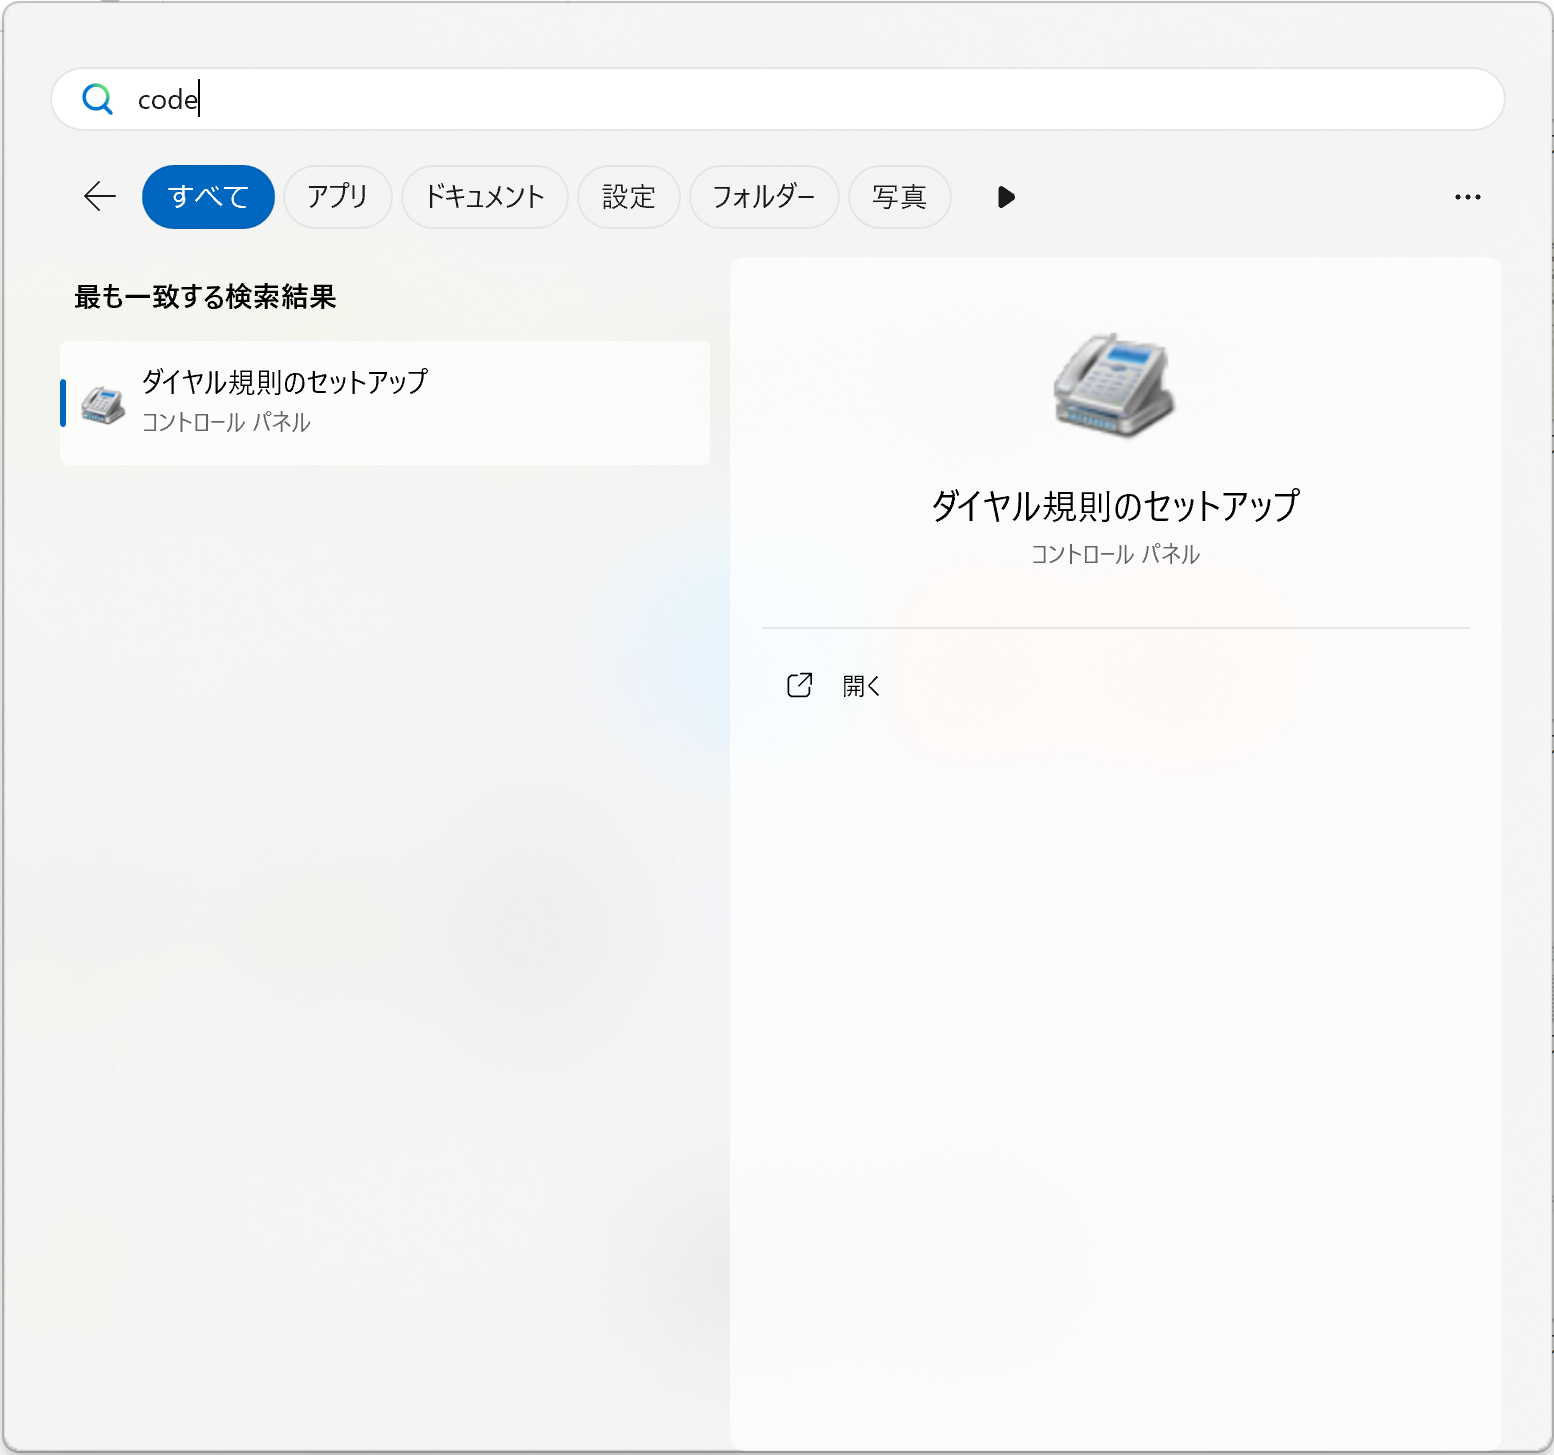This screenshot has width=1554, height=1455.
Task: Switch to the ドキュメント filter tab
Action: (484, 197)
